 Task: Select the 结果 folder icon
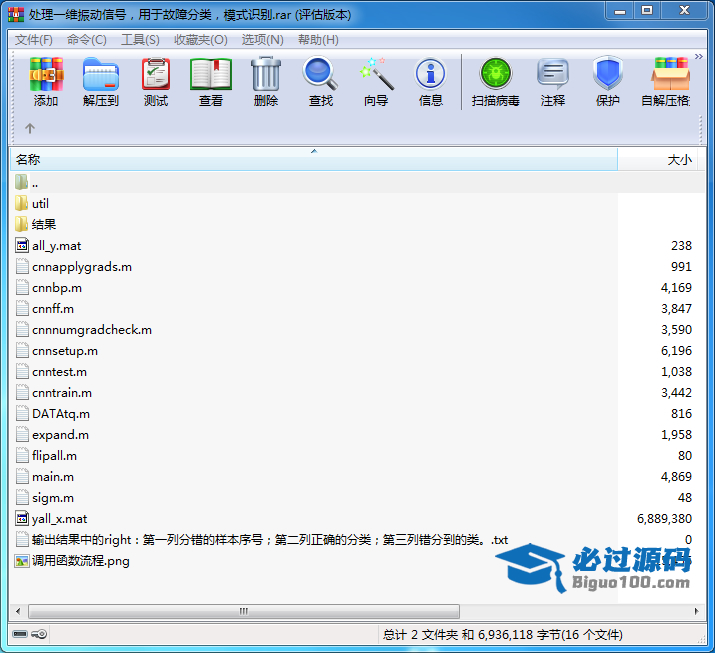coord(21,224)
